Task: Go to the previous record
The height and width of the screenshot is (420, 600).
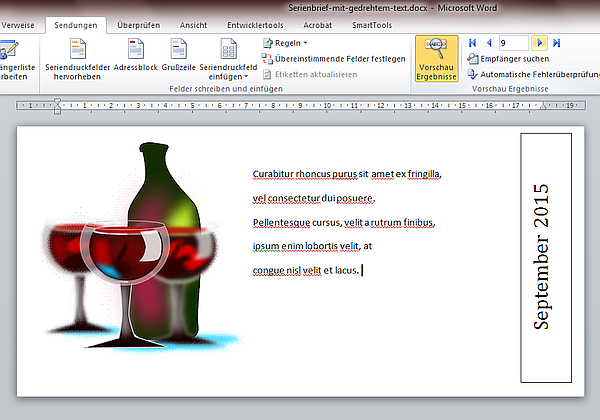Action: point(488,43)
